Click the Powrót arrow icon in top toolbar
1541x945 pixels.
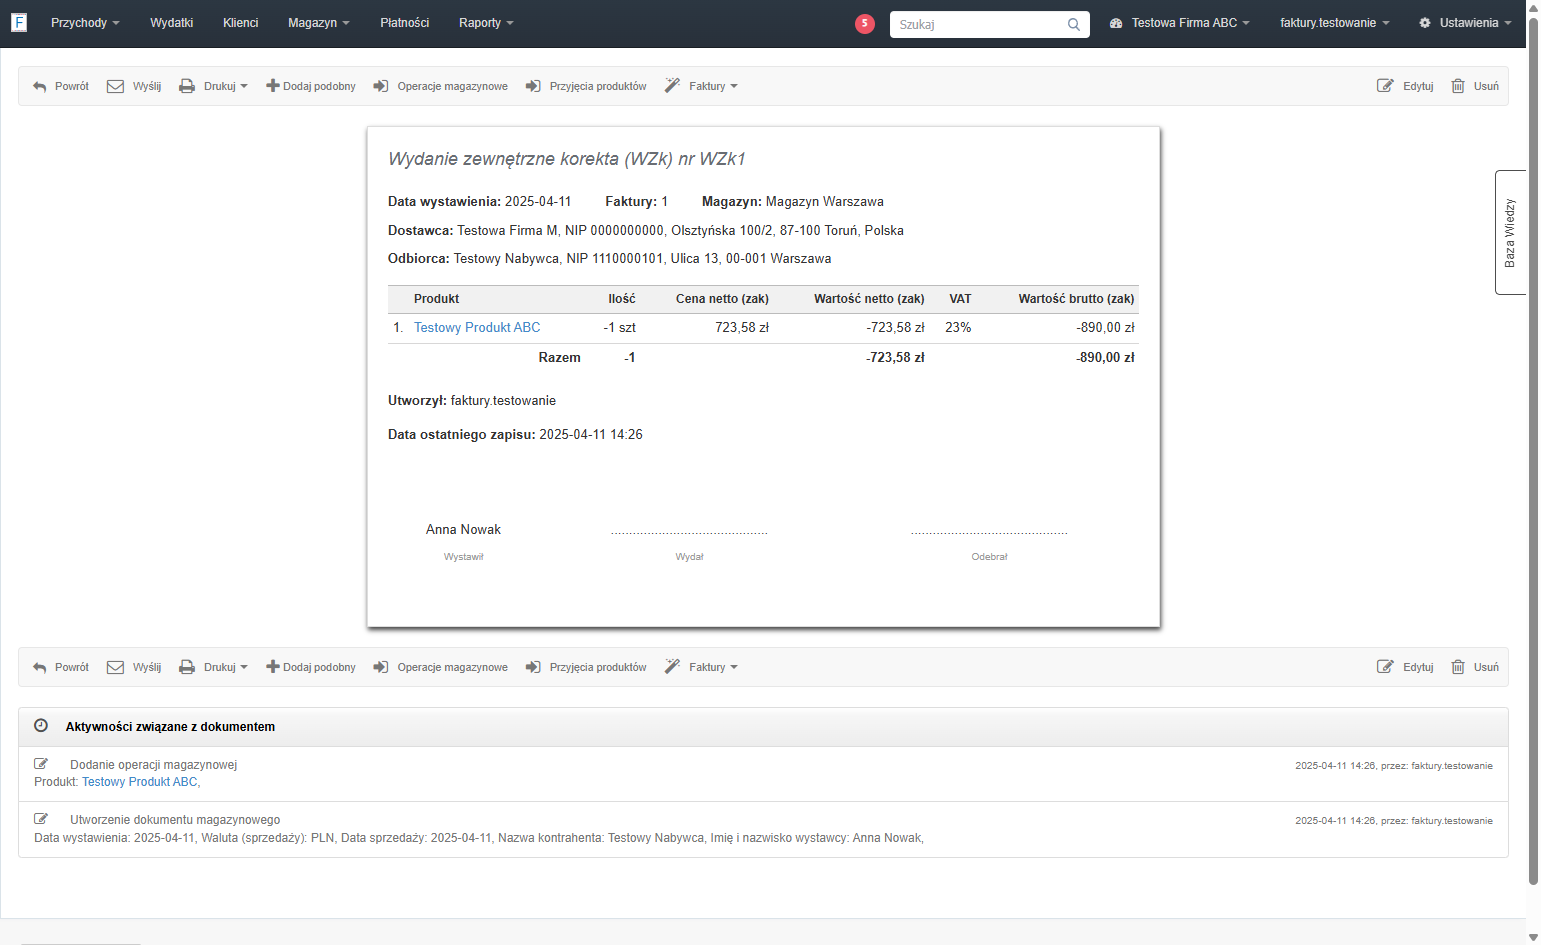(x=40, y=86)
